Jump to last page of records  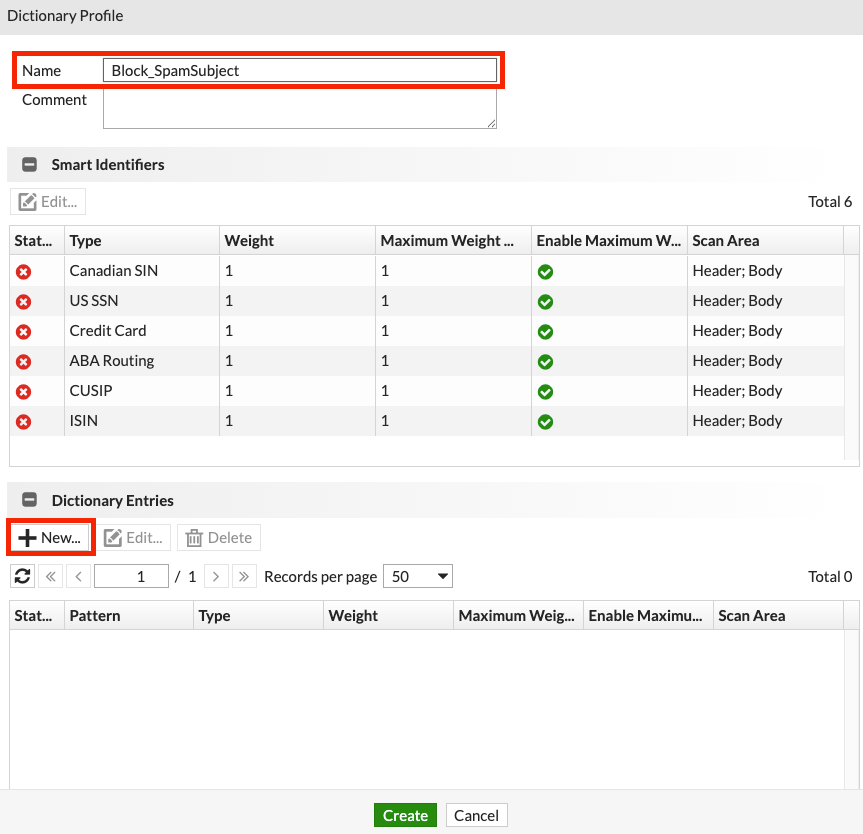(x=243, y=576)
